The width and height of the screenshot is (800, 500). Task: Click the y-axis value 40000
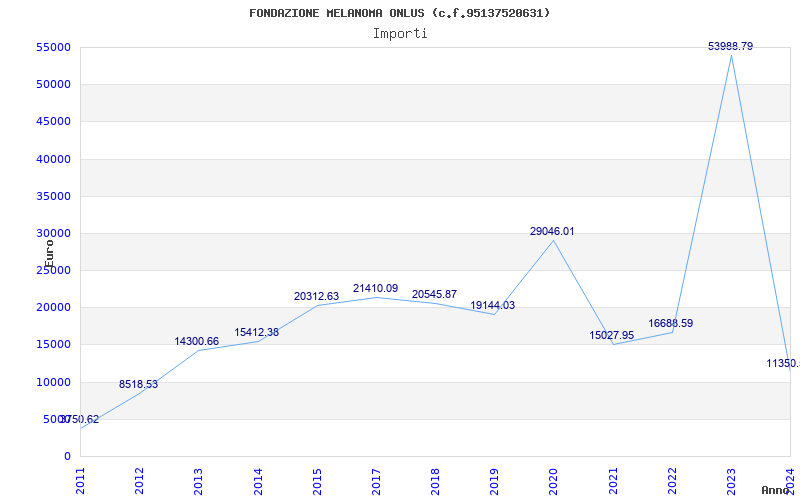pos(54,160)
